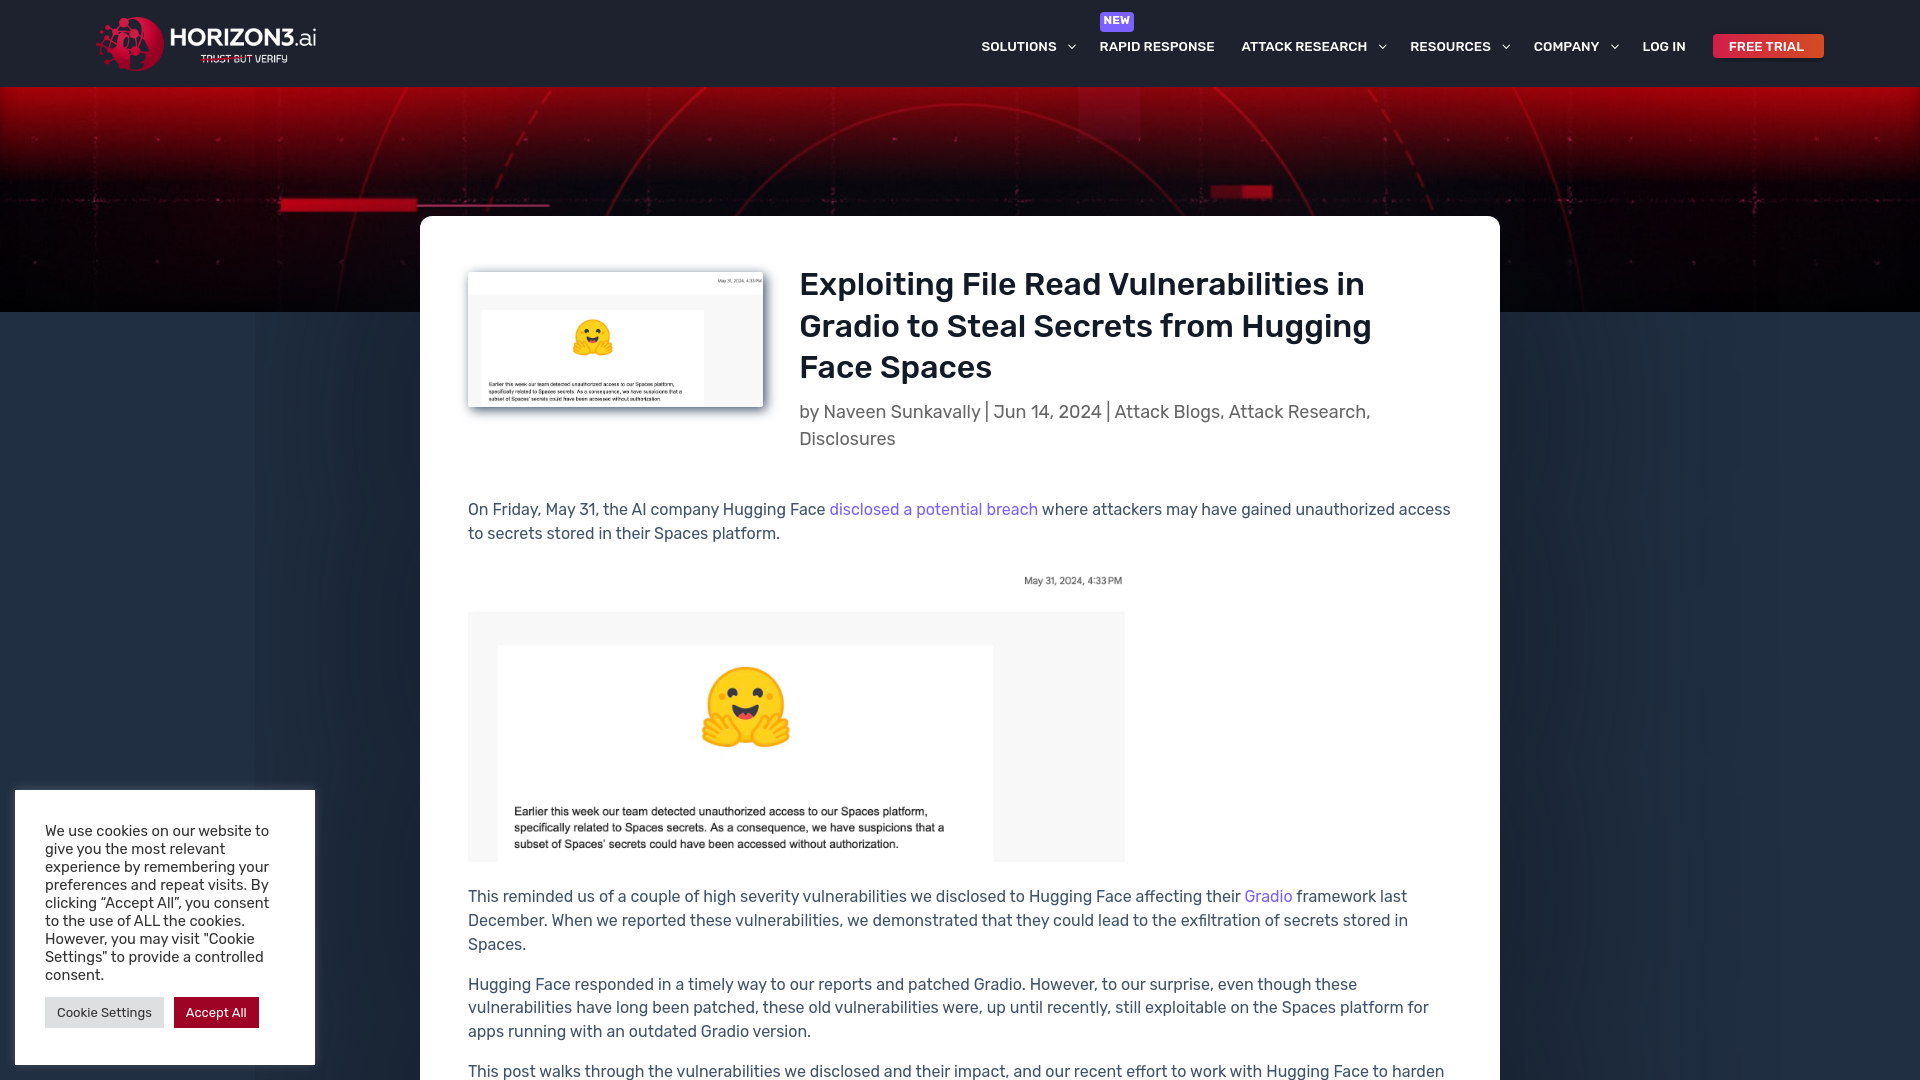Click the FREE TRIAL button
Viewport: 1920px width, 1080px height.
coord(1767,46)
